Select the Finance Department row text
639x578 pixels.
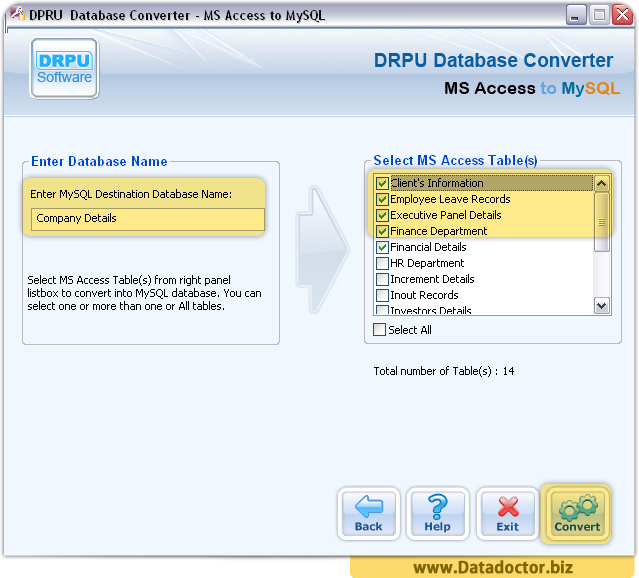tap(438, 231)
